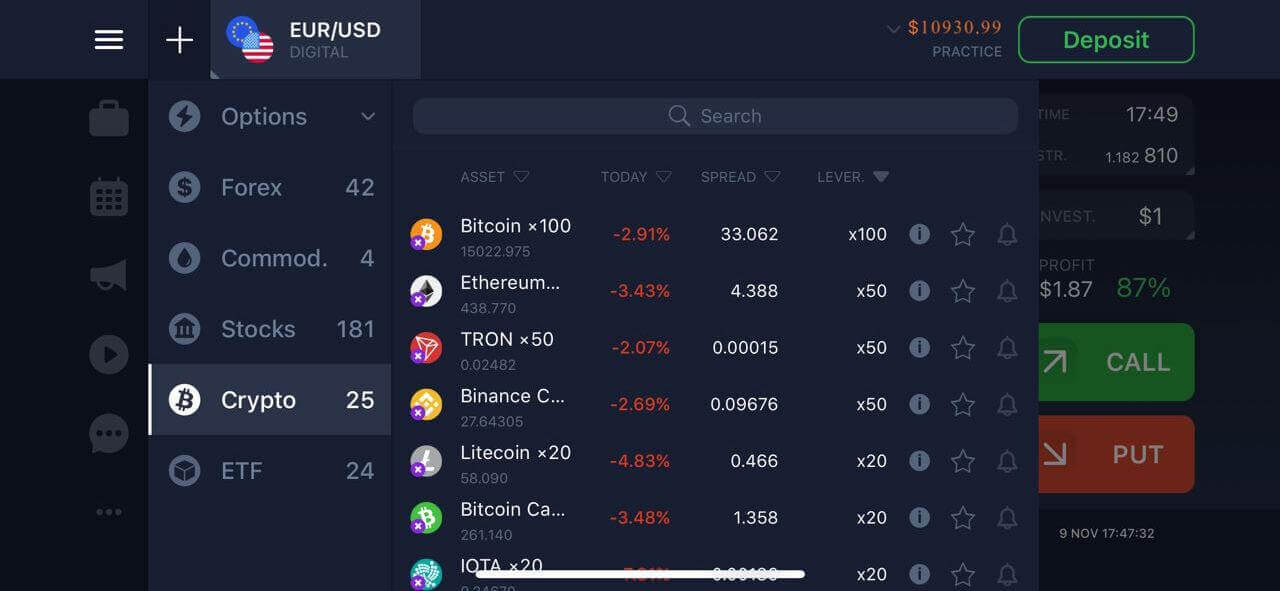Screen dimensions: 1280x591
Task: Select the Forex category
Action: (270, 187)
